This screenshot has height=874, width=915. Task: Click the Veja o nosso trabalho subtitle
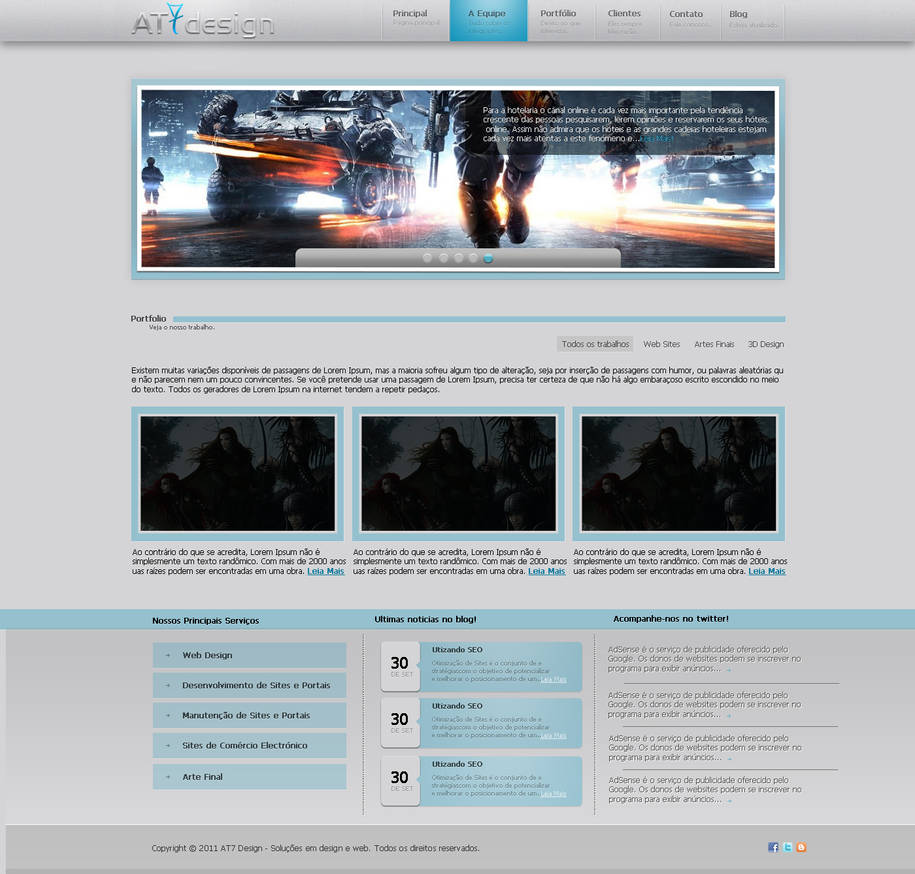181,327
